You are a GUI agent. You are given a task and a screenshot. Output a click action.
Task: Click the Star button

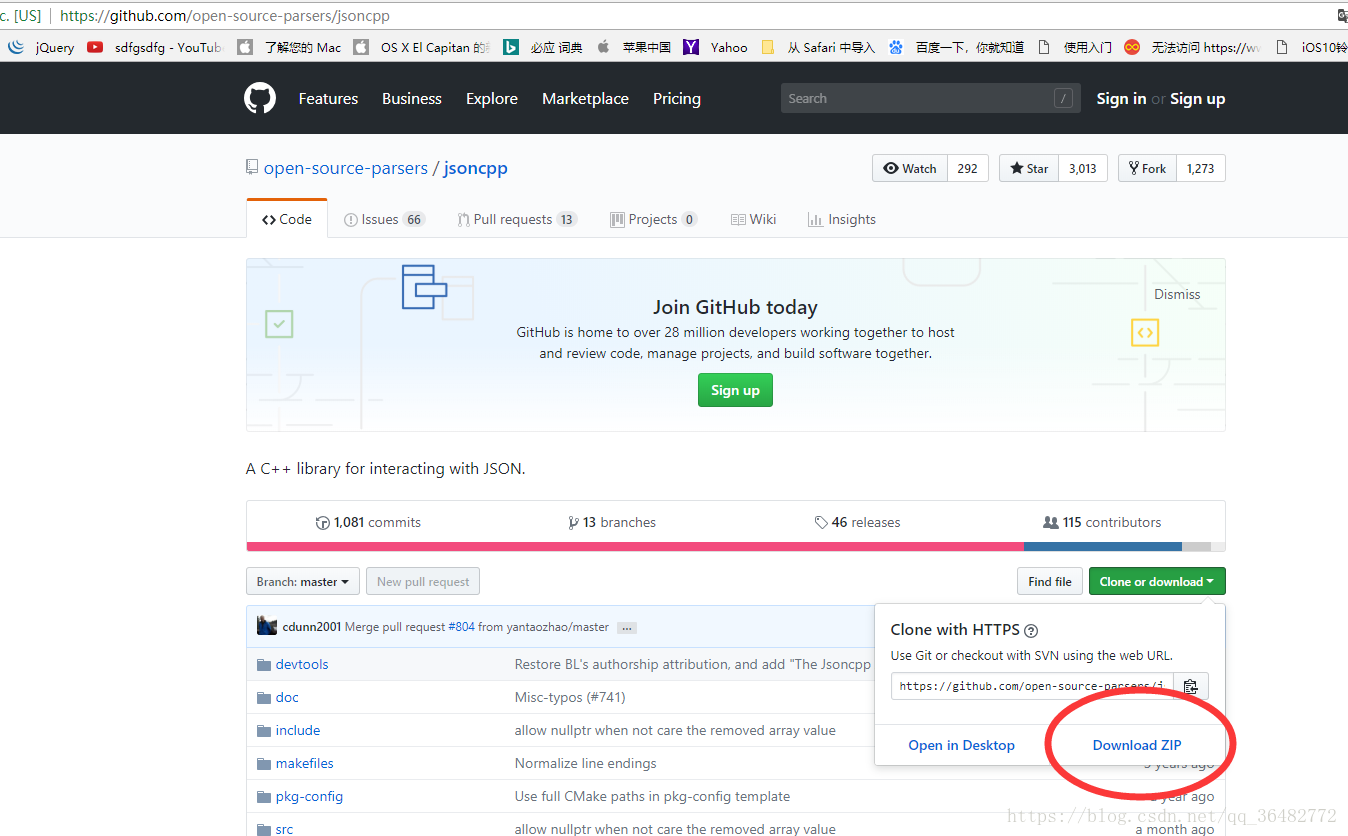1029,168
